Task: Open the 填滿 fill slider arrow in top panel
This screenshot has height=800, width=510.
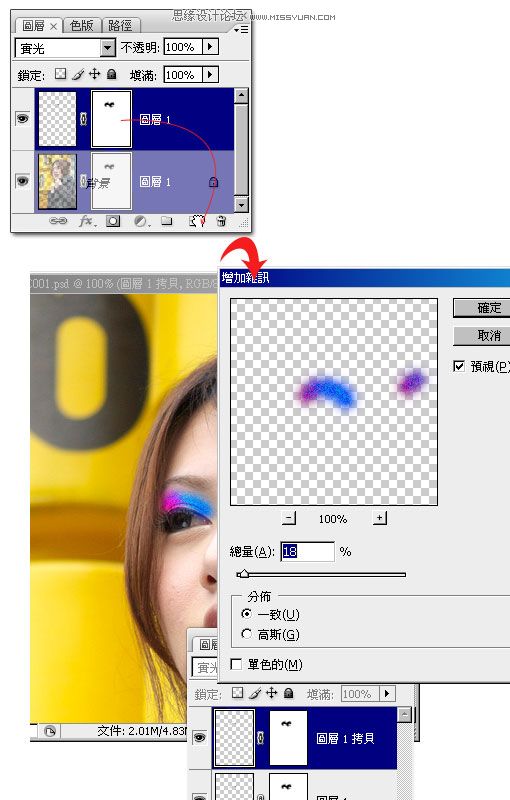Action: click(210, 74)
